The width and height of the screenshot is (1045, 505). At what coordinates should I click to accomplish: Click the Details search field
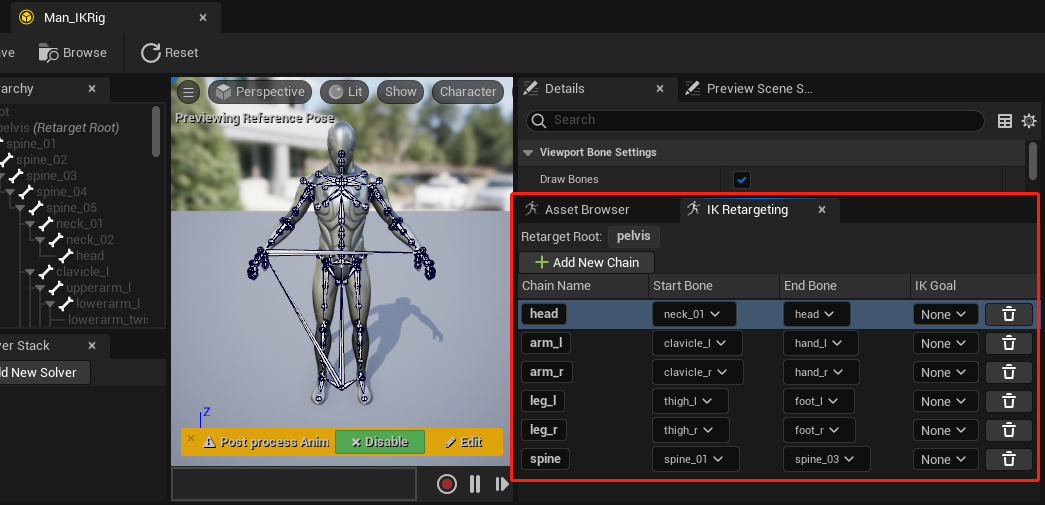[755, 121]
